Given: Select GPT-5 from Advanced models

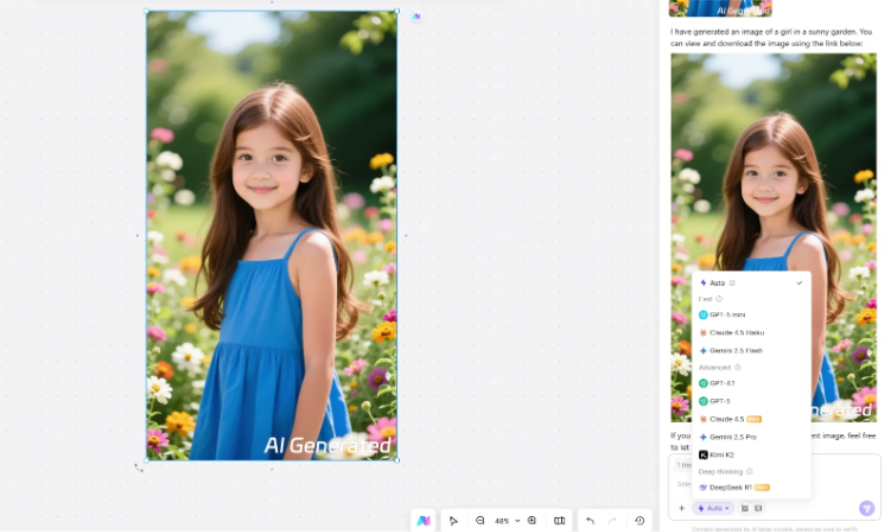Looking at the screenshot, I should pyautogui.click(x=751, y=401).
